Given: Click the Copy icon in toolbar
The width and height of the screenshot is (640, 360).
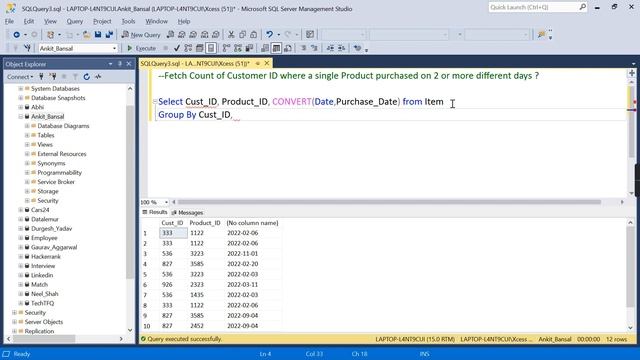Looking at the screenshot, I should tap(242, 35).
